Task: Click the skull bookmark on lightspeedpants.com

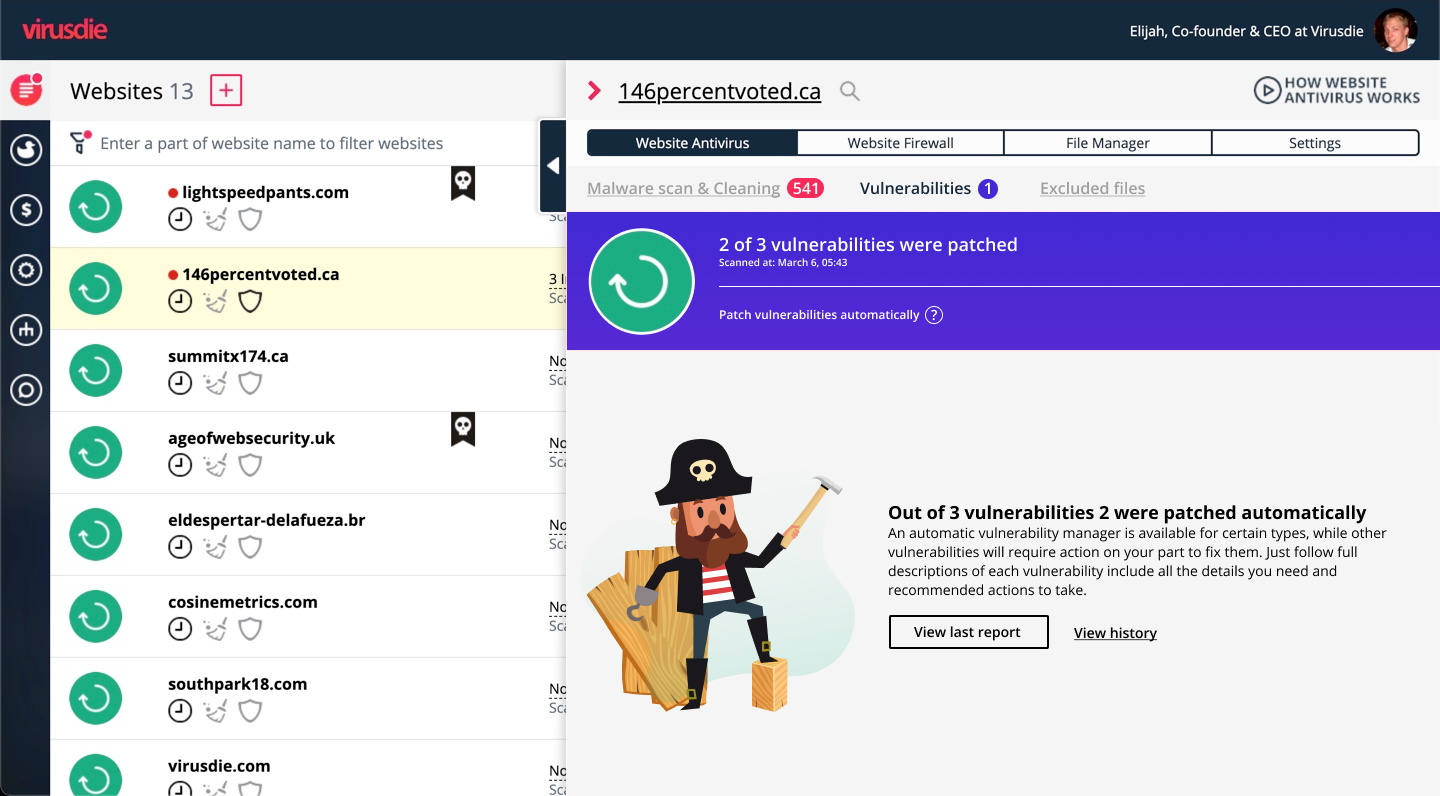Action: point(462,182)
